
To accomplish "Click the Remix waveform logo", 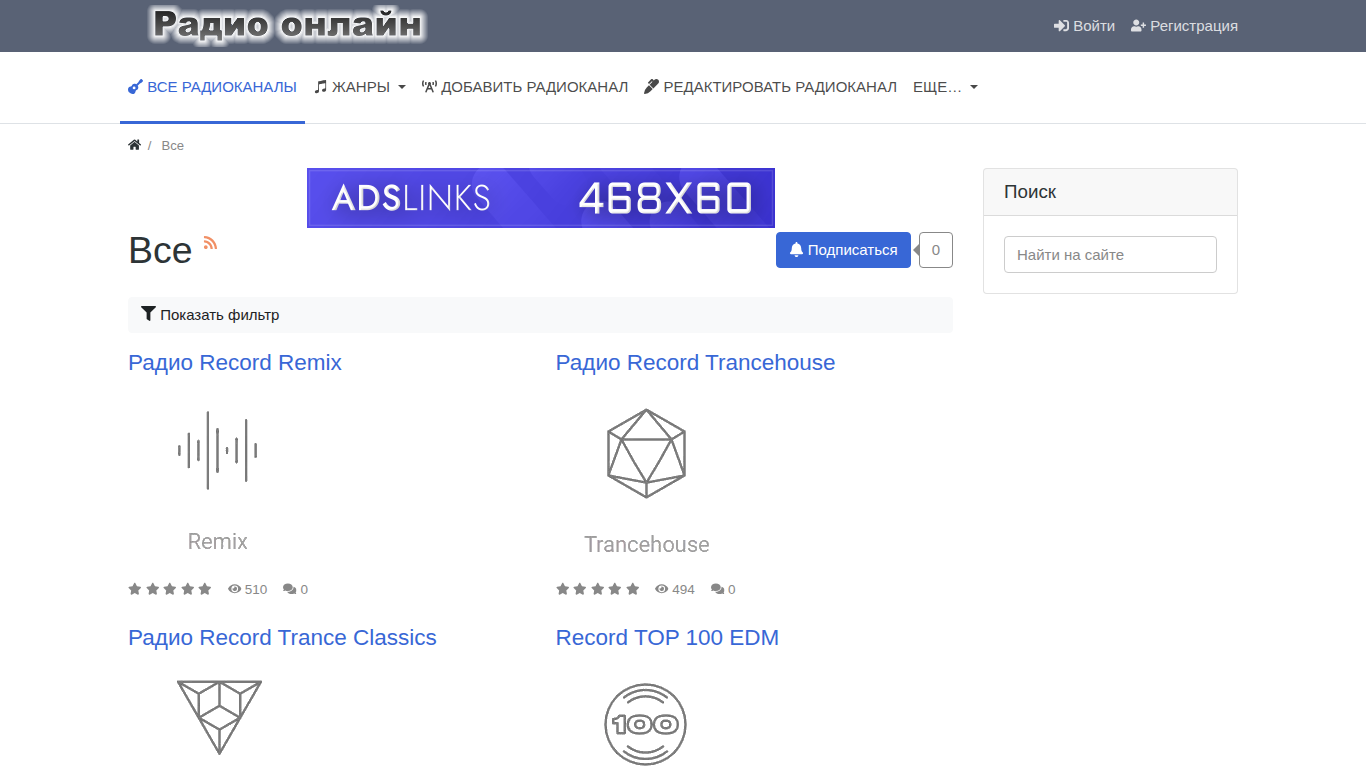I will click(x=218, y=450).
